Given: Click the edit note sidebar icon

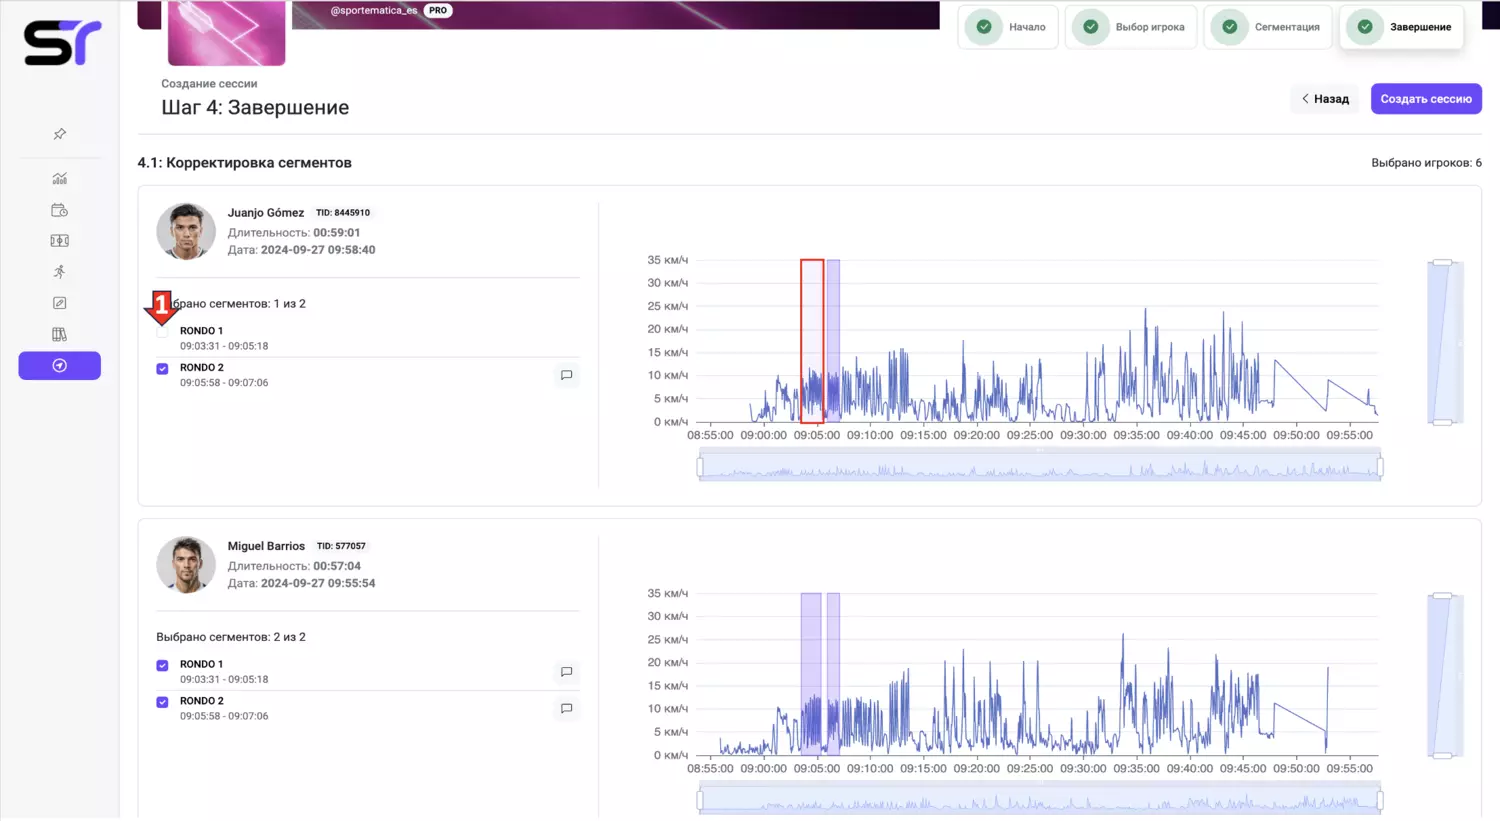Looking at the screenshot, I should pyautogui.click(x=60, y=303).
